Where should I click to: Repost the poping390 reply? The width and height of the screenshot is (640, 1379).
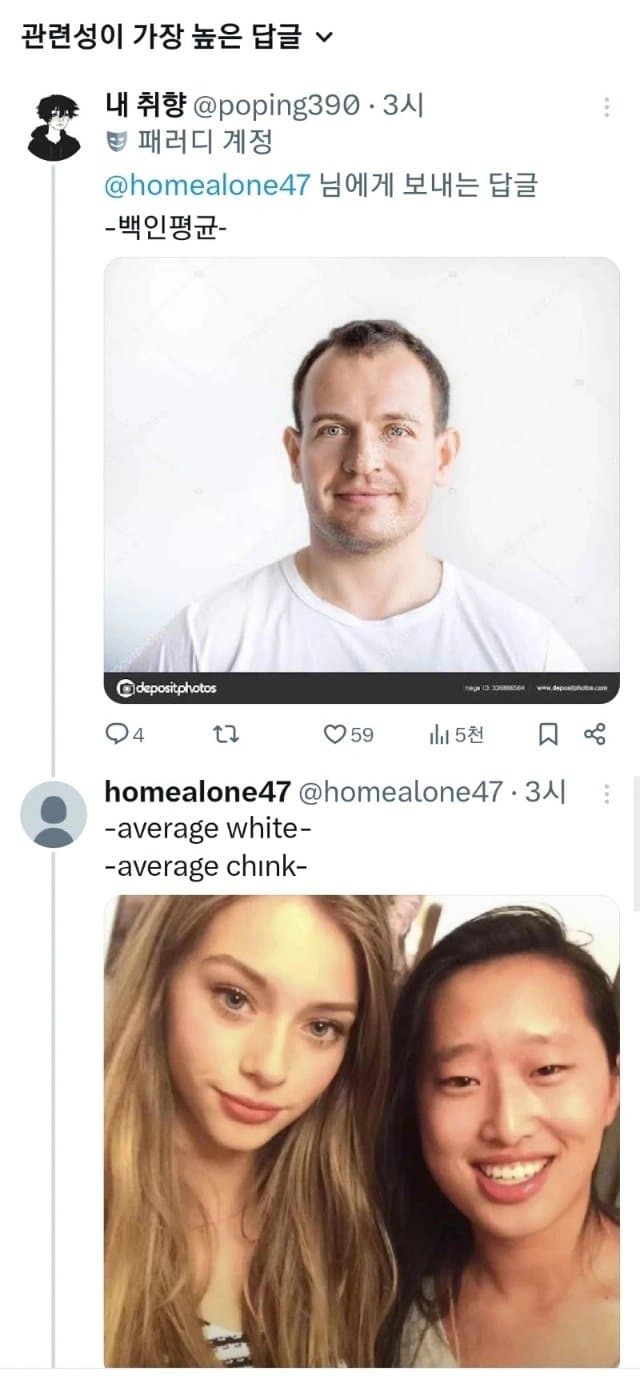[x=229, y=735]
